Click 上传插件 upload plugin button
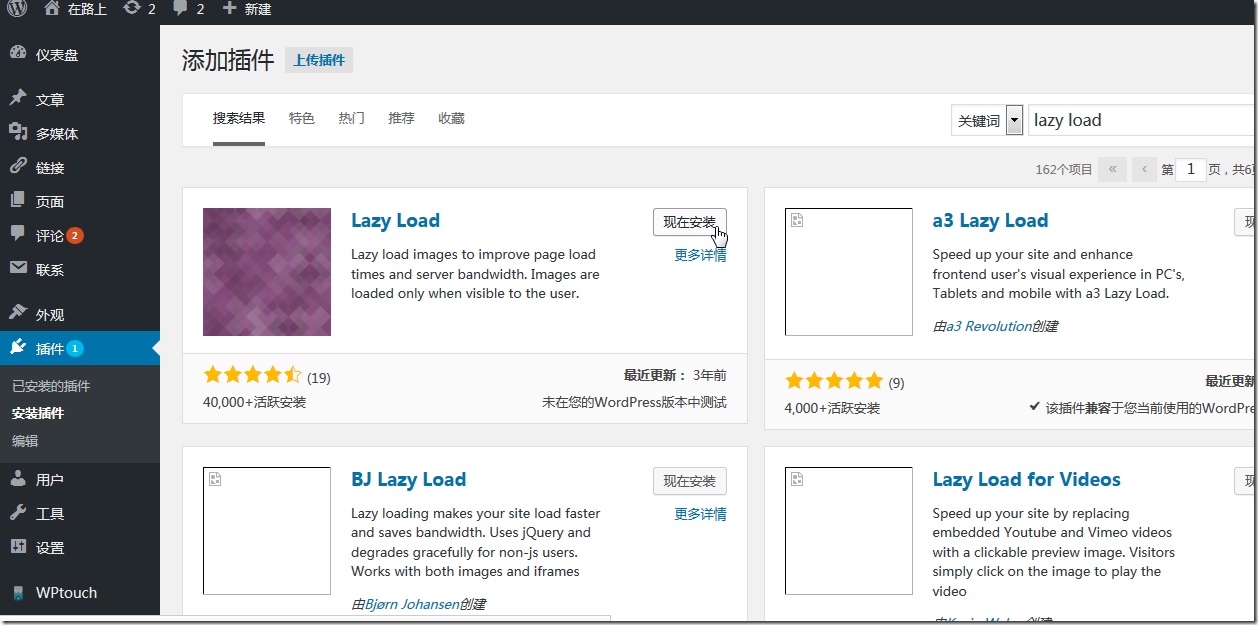The width and height of the screenshot is (1258, 625). [x=319, y=60]
